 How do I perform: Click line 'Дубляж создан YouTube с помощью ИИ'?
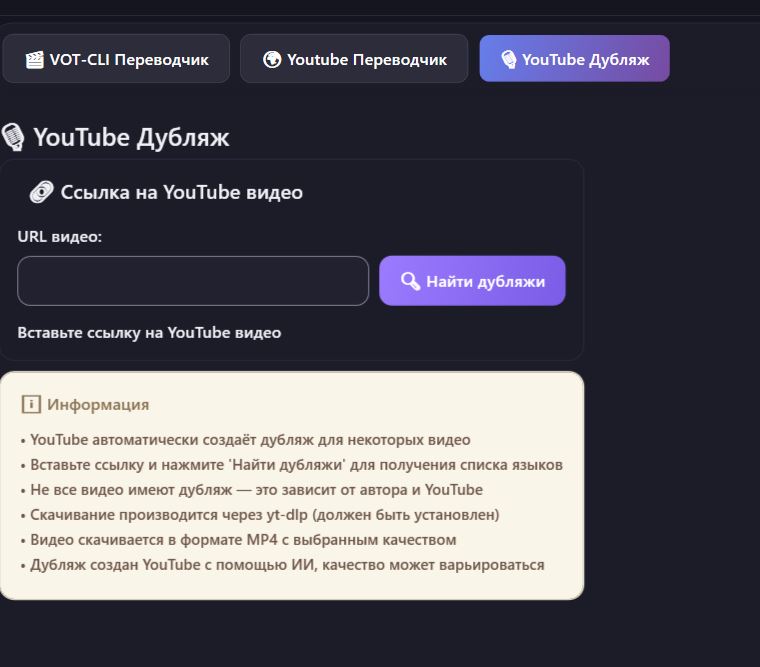tap(287, 565)
